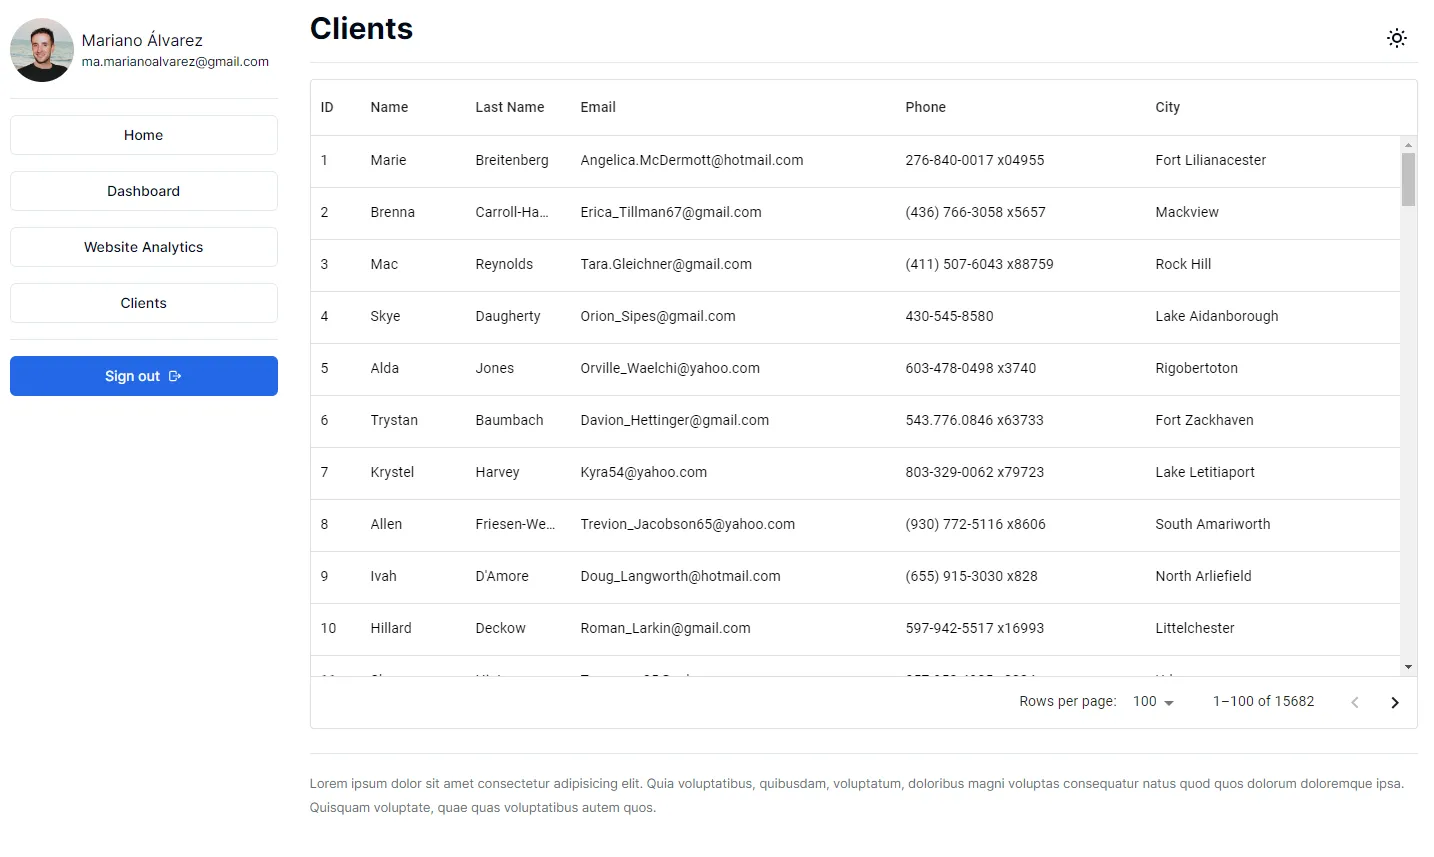Open the rows per page dropdown

[1153, 702]
